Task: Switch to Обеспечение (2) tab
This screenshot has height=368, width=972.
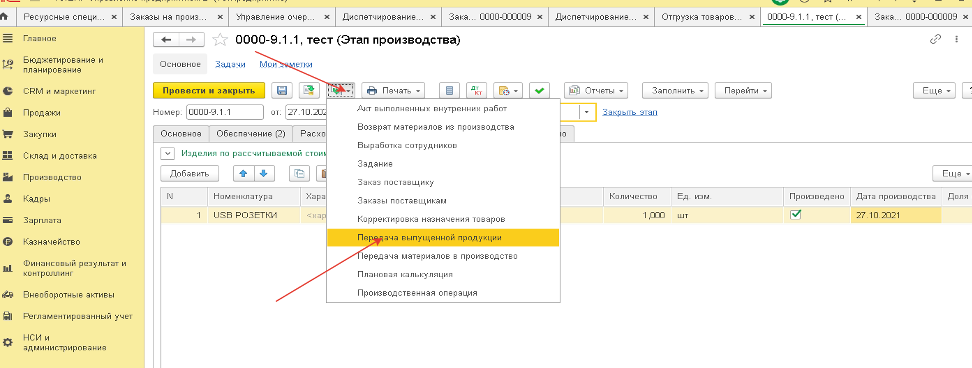Action: tap(250, 133)
